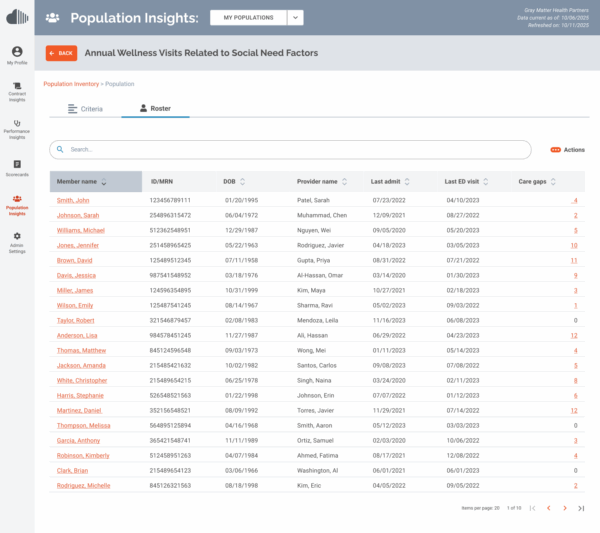The image size is (600, 533).
Task: Open member Rodriguez, Michelle
Action: (x=83, y=486)
